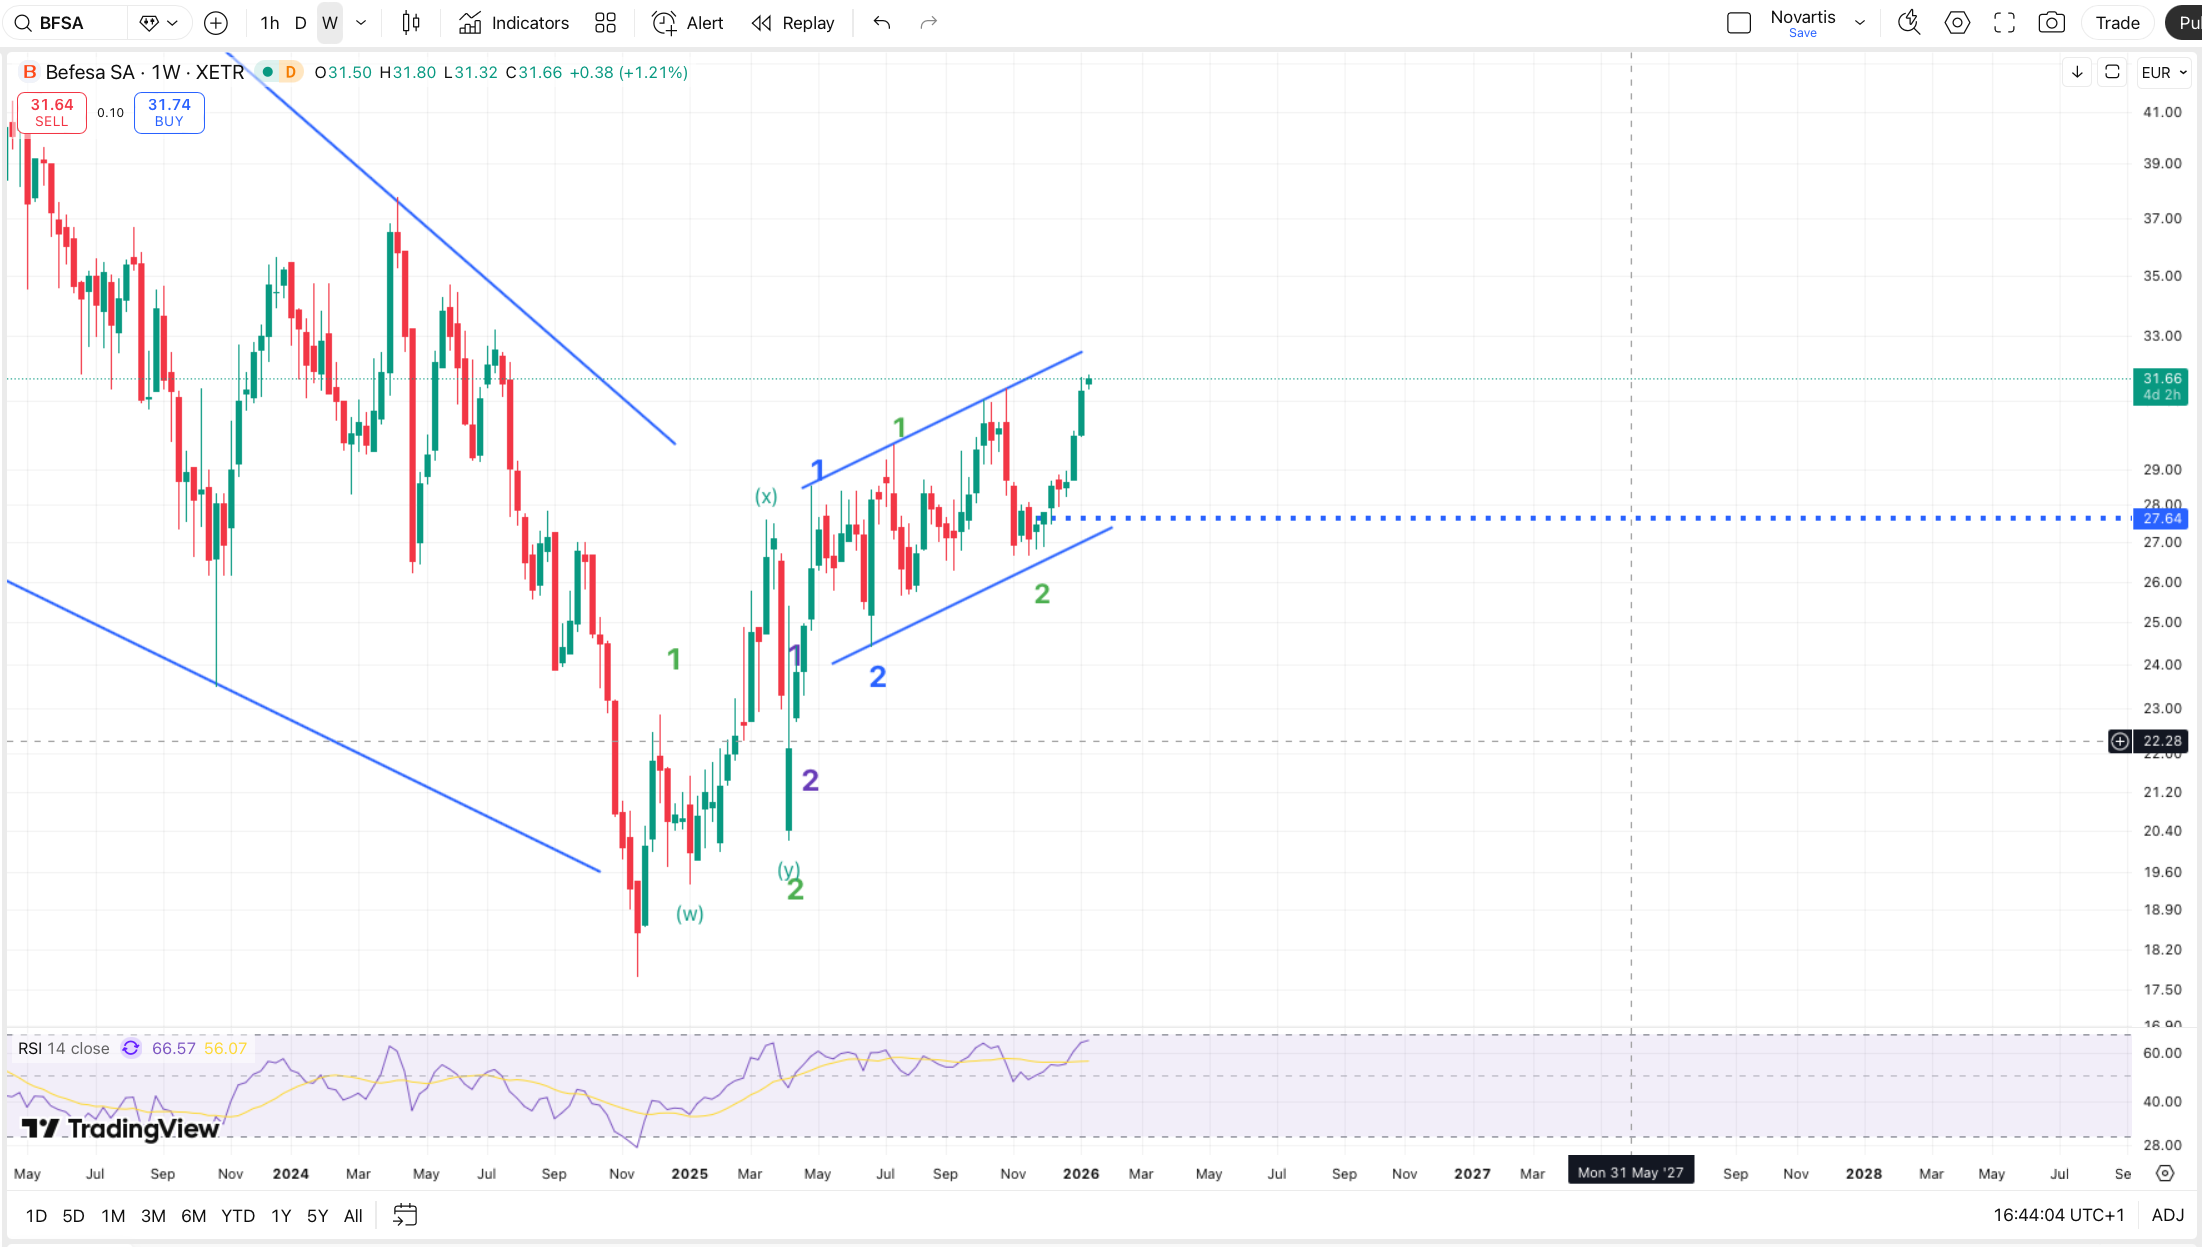The width and height of the screenshot is (2202, 1247).
Task: Open the candlestick chart type selector
Action: (411, 23)
